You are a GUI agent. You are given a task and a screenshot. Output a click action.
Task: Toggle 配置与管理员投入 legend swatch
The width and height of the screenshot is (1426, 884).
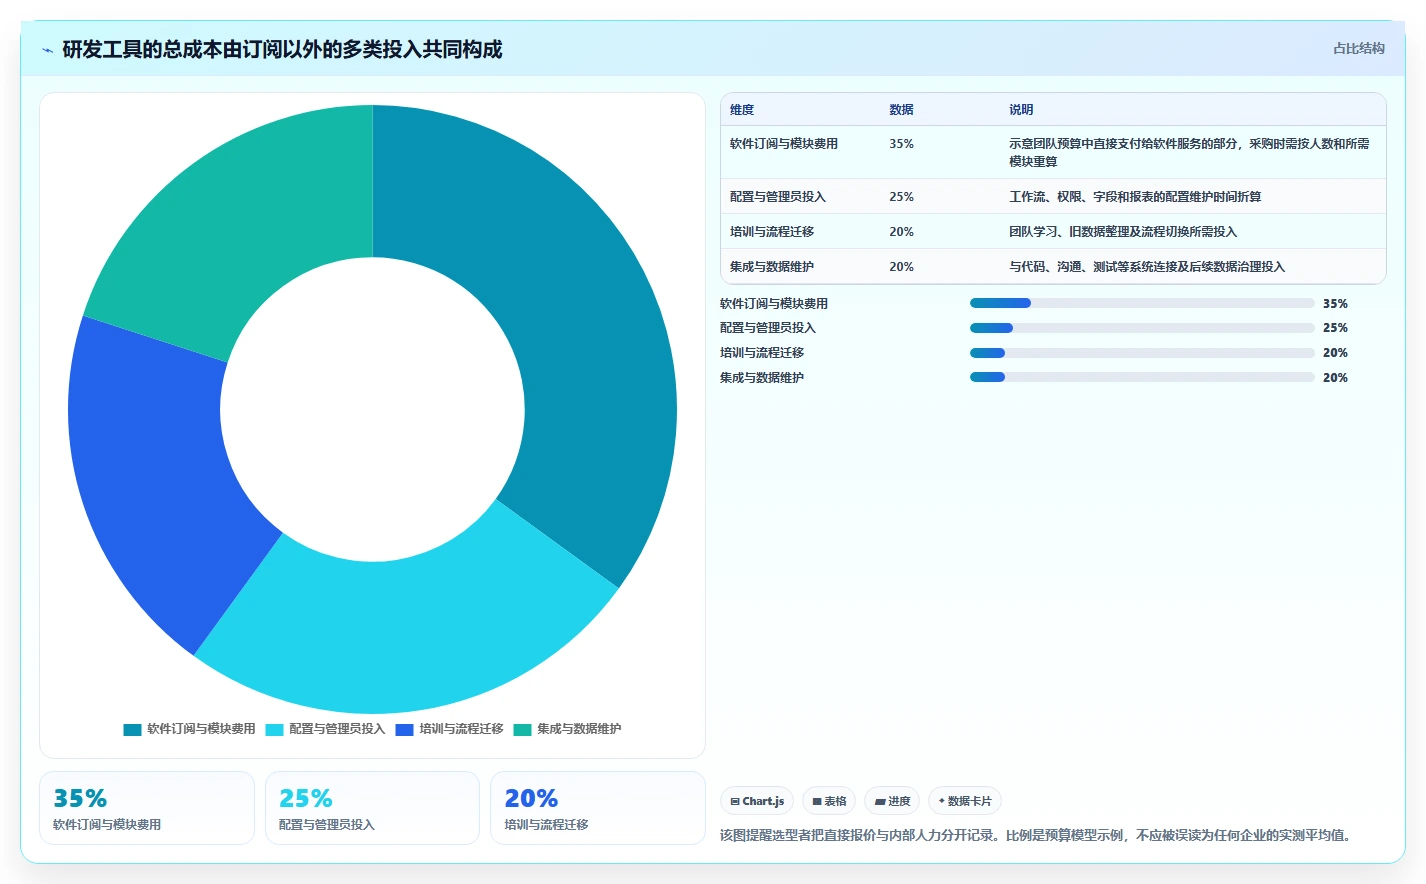pos(274,729)
